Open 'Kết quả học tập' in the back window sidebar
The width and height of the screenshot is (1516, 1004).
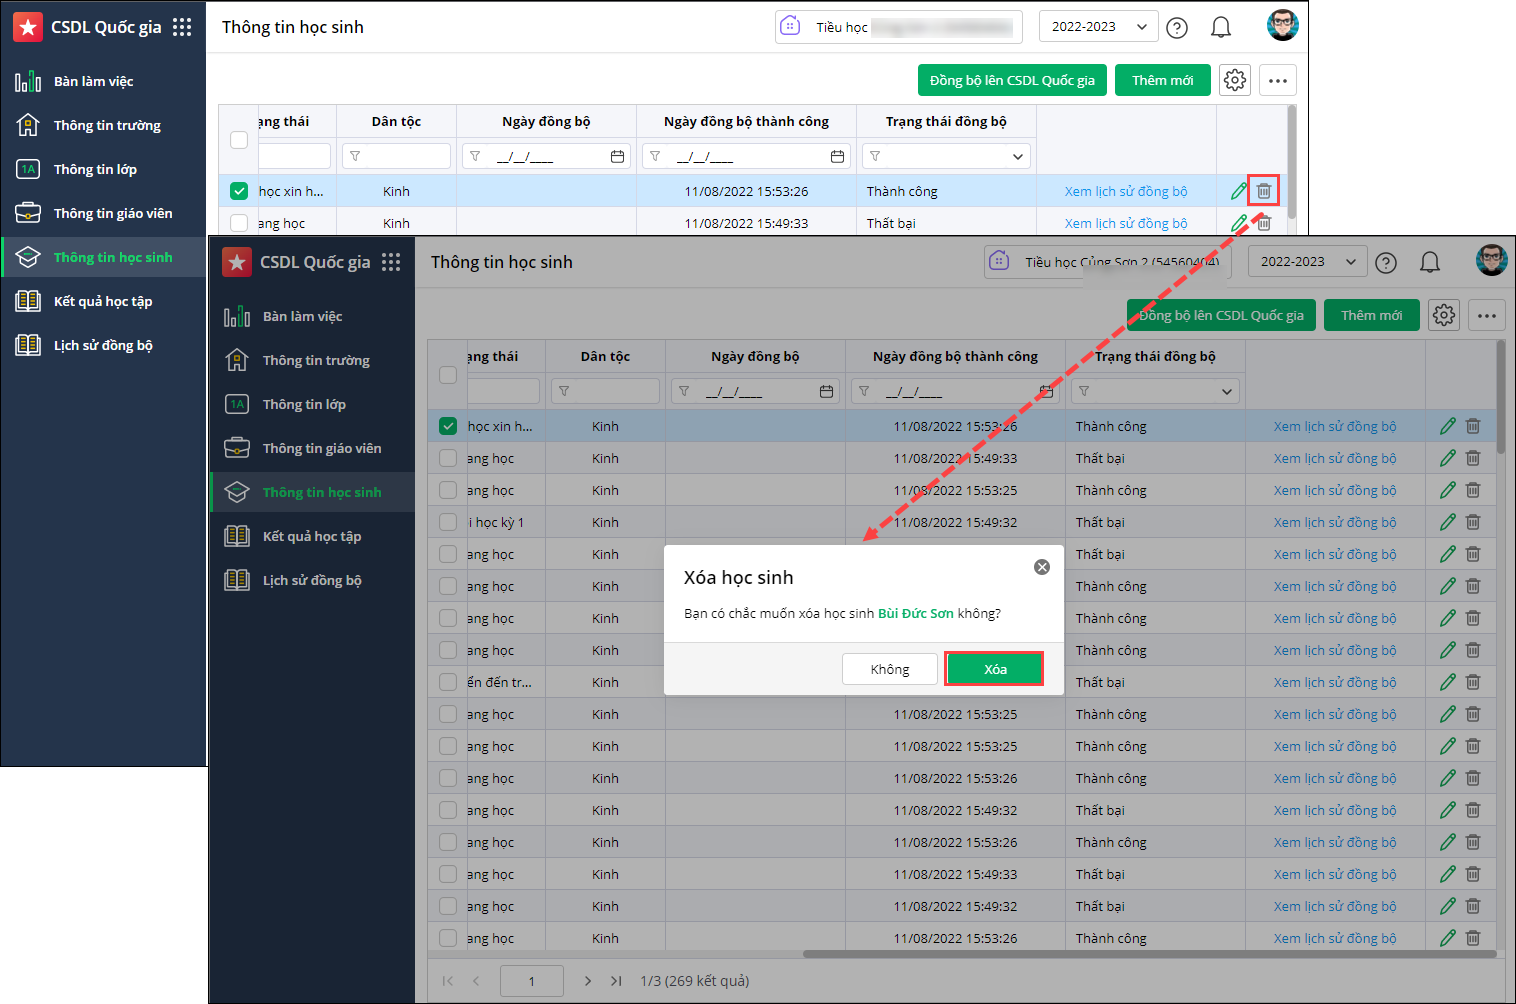[x=104, y=301]
